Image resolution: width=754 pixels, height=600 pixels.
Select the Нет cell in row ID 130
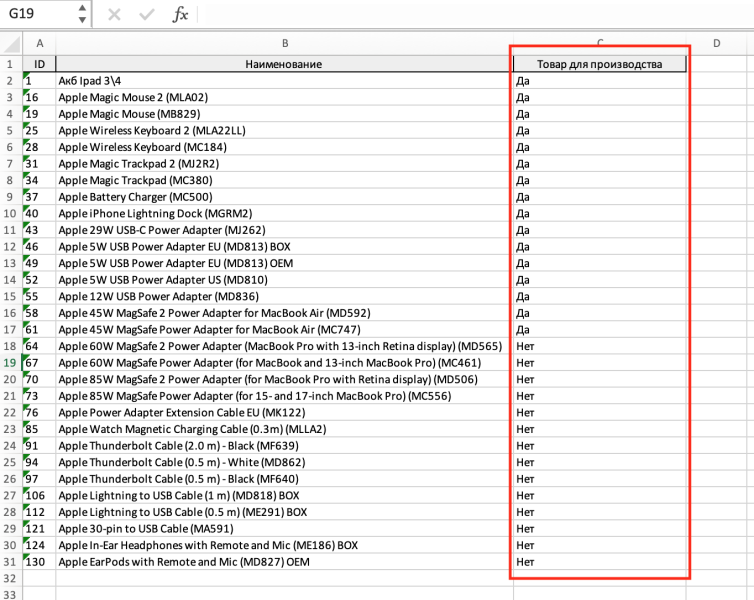tap(600, 562)
